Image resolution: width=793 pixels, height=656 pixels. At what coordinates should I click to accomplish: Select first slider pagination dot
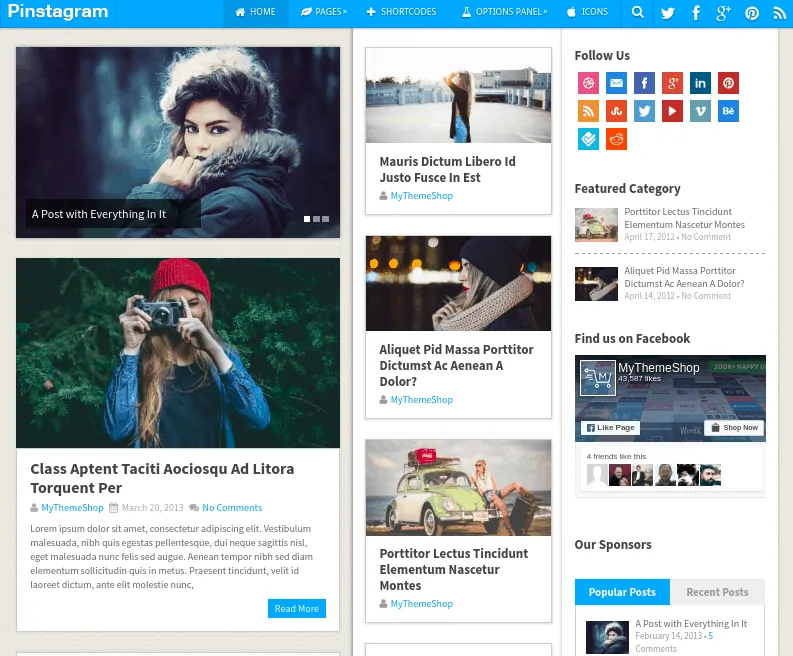pyautogui.click(x=307, y=219)
